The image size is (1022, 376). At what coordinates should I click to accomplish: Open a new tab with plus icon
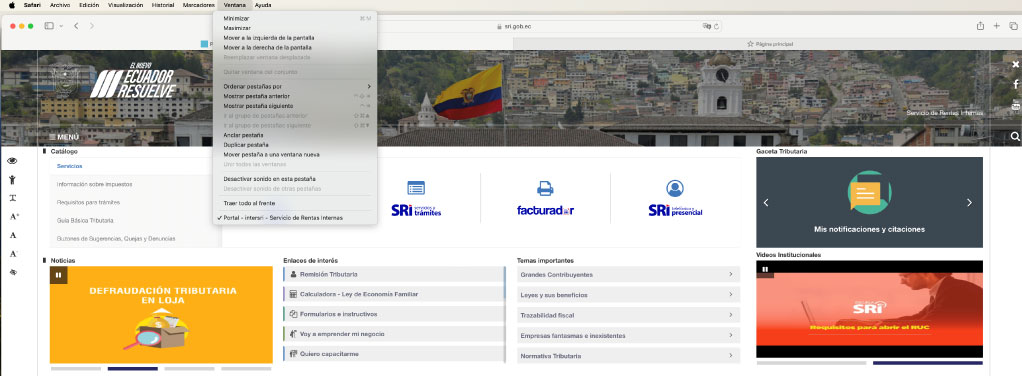click(997, 26)
